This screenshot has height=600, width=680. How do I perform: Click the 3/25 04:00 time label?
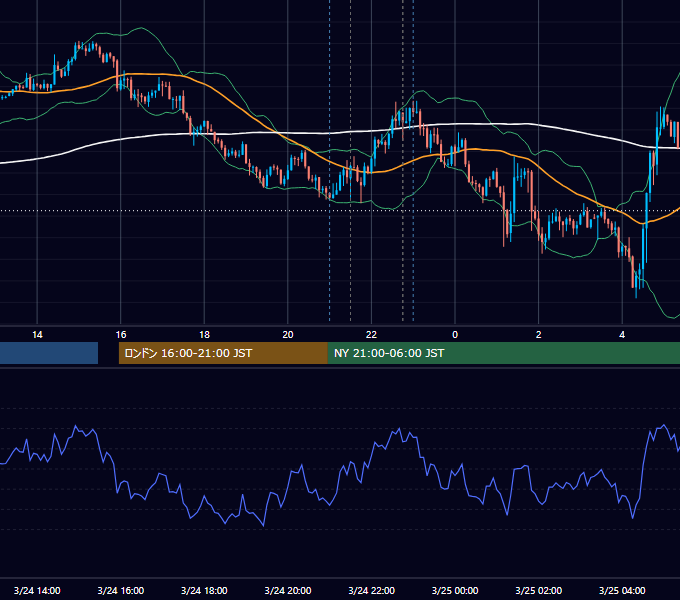[622, 590]
